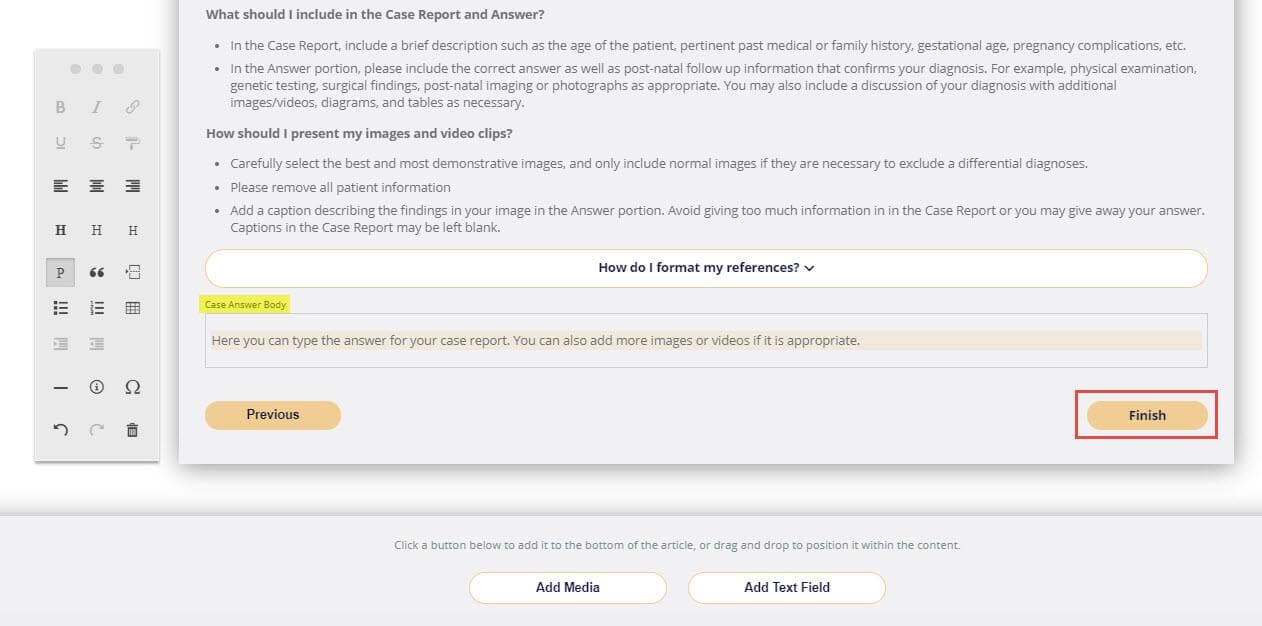This screenshot has width=1262, height=626.
Task: Insert a table with the table icon
Action: (x=132, y=308)
